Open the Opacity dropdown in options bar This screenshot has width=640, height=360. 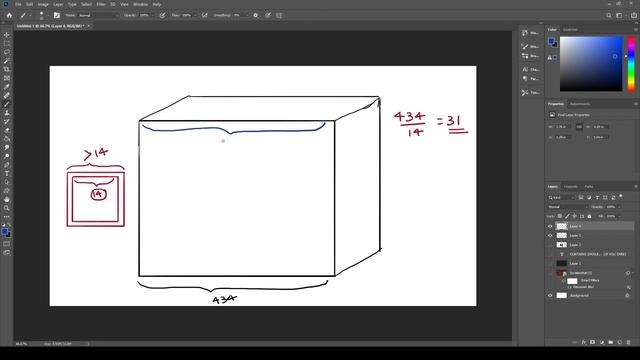(x=152, y=16)
